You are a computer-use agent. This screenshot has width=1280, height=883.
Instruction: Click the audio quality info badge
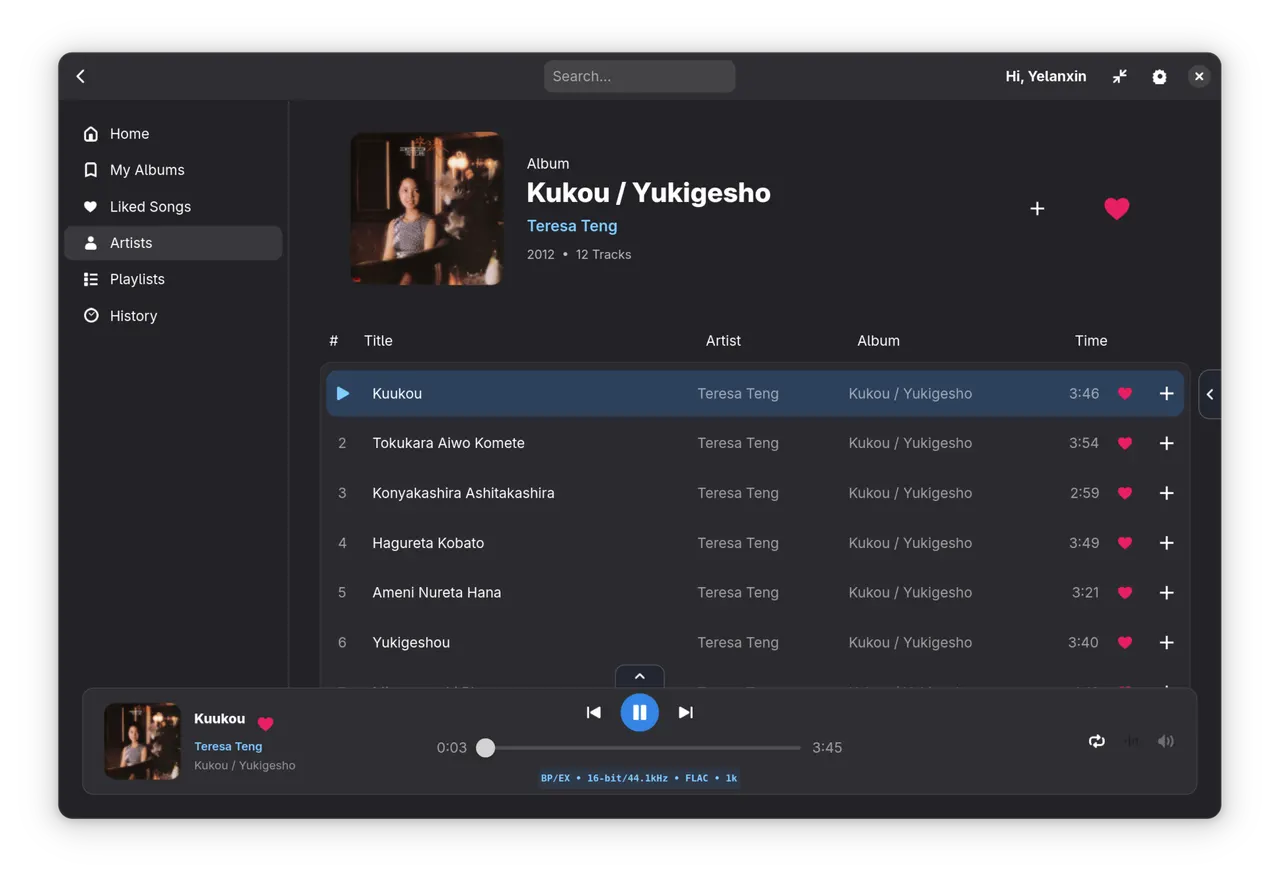coord(639,778)
